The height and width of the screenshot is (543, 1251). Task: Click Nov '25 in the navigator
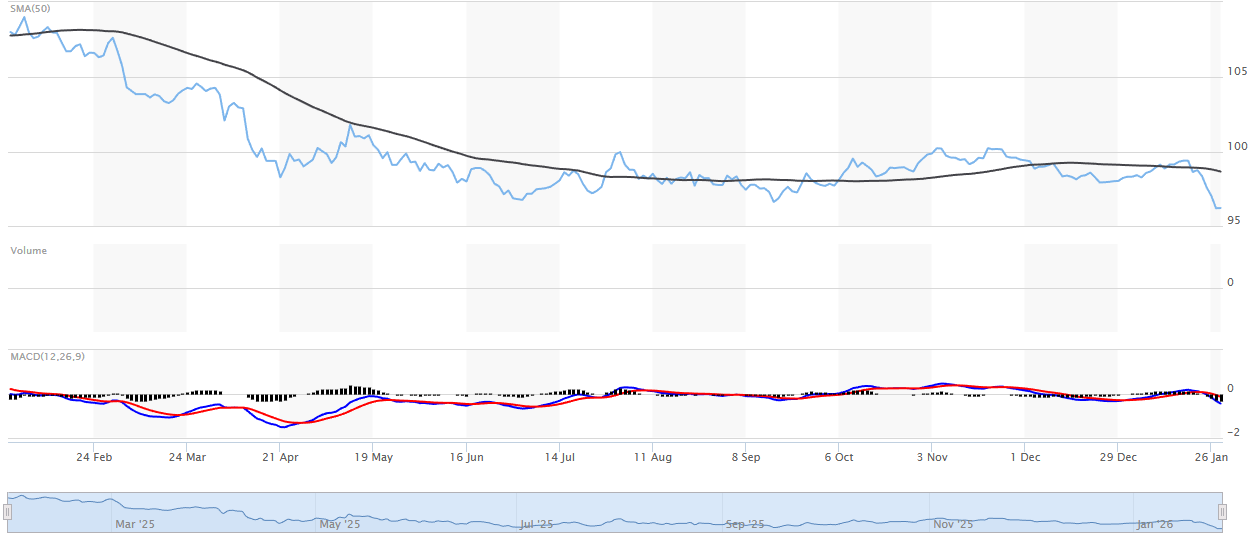point(952,524)
